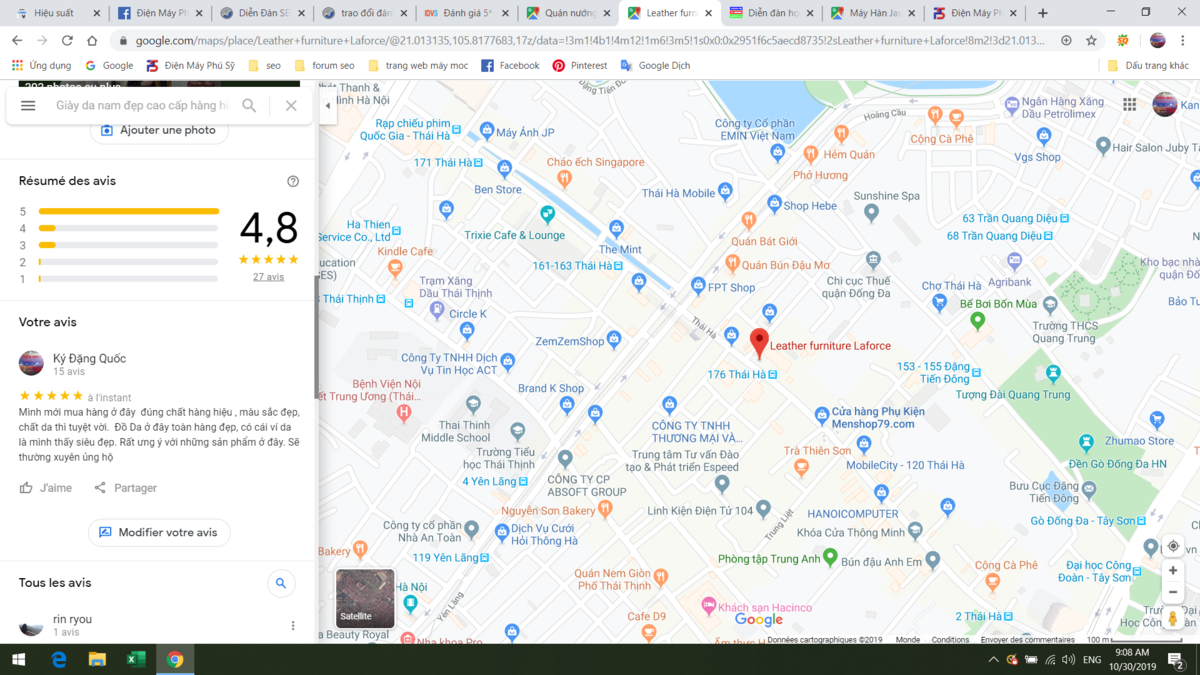1200x675 pixels.
Task: Click the Chrome extension icon beside the bookmark star
Action: (1123, 40)
